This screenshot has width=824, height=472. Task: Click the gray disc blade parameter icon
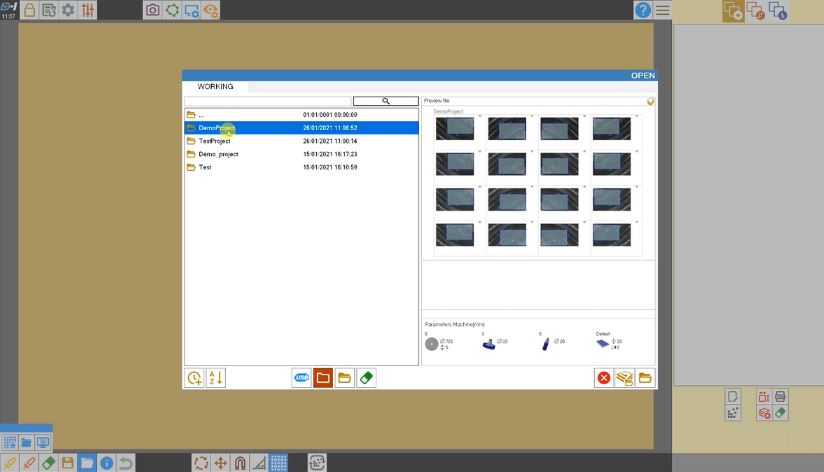[x=431, y=344]
